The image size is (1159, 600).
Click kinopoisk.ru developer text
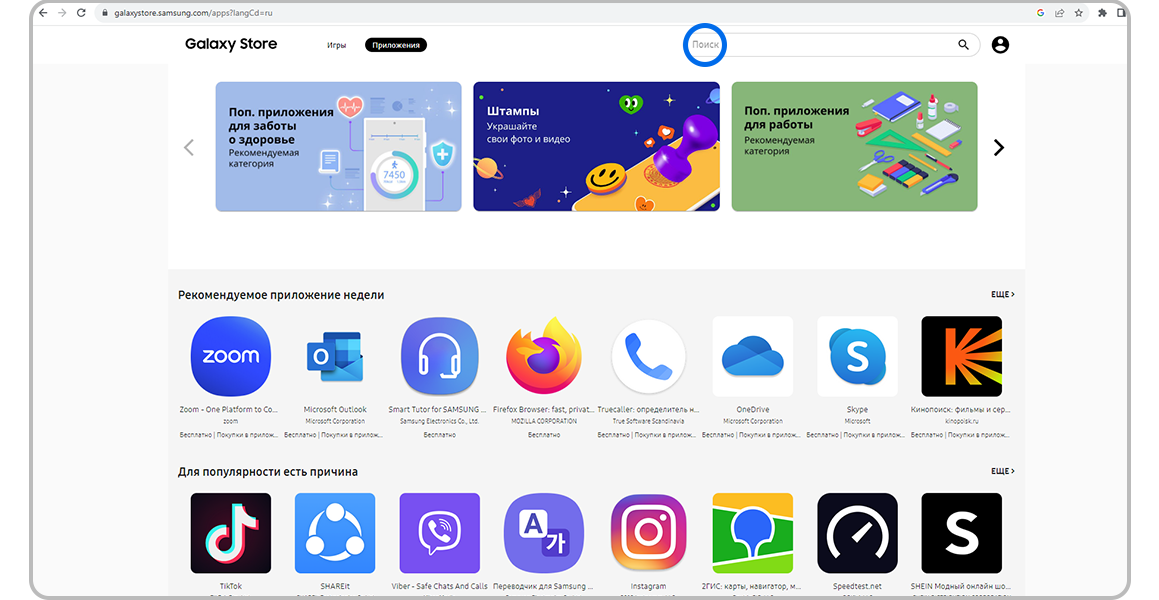(x=961, y=421)
